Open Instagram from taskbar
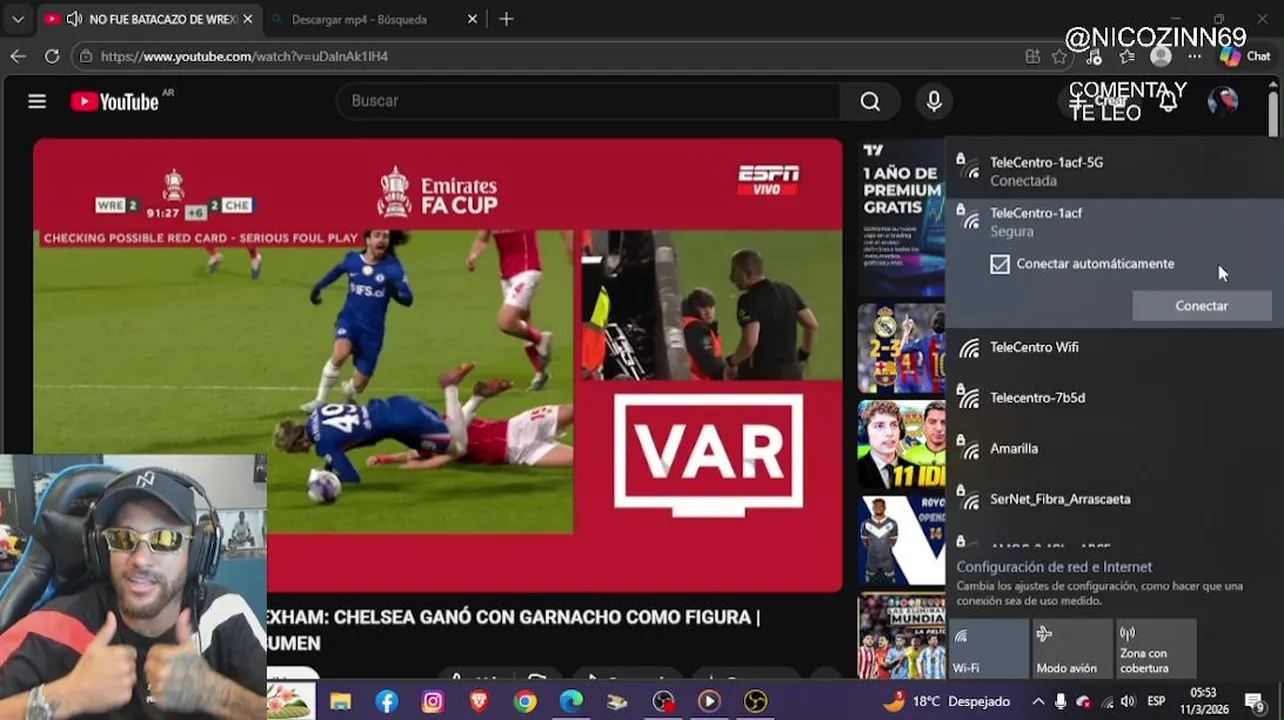The image size is (1284, 720). tap(433, 702)
